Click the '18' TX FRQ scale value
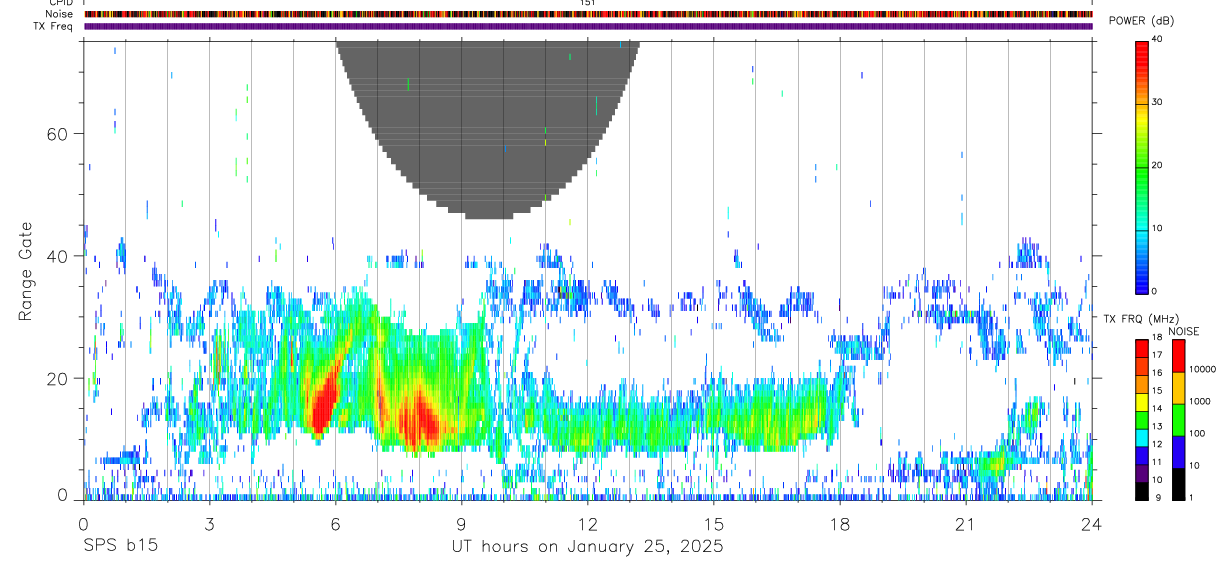Viewport: 1228px width, 567px height. pos(1157,339)
